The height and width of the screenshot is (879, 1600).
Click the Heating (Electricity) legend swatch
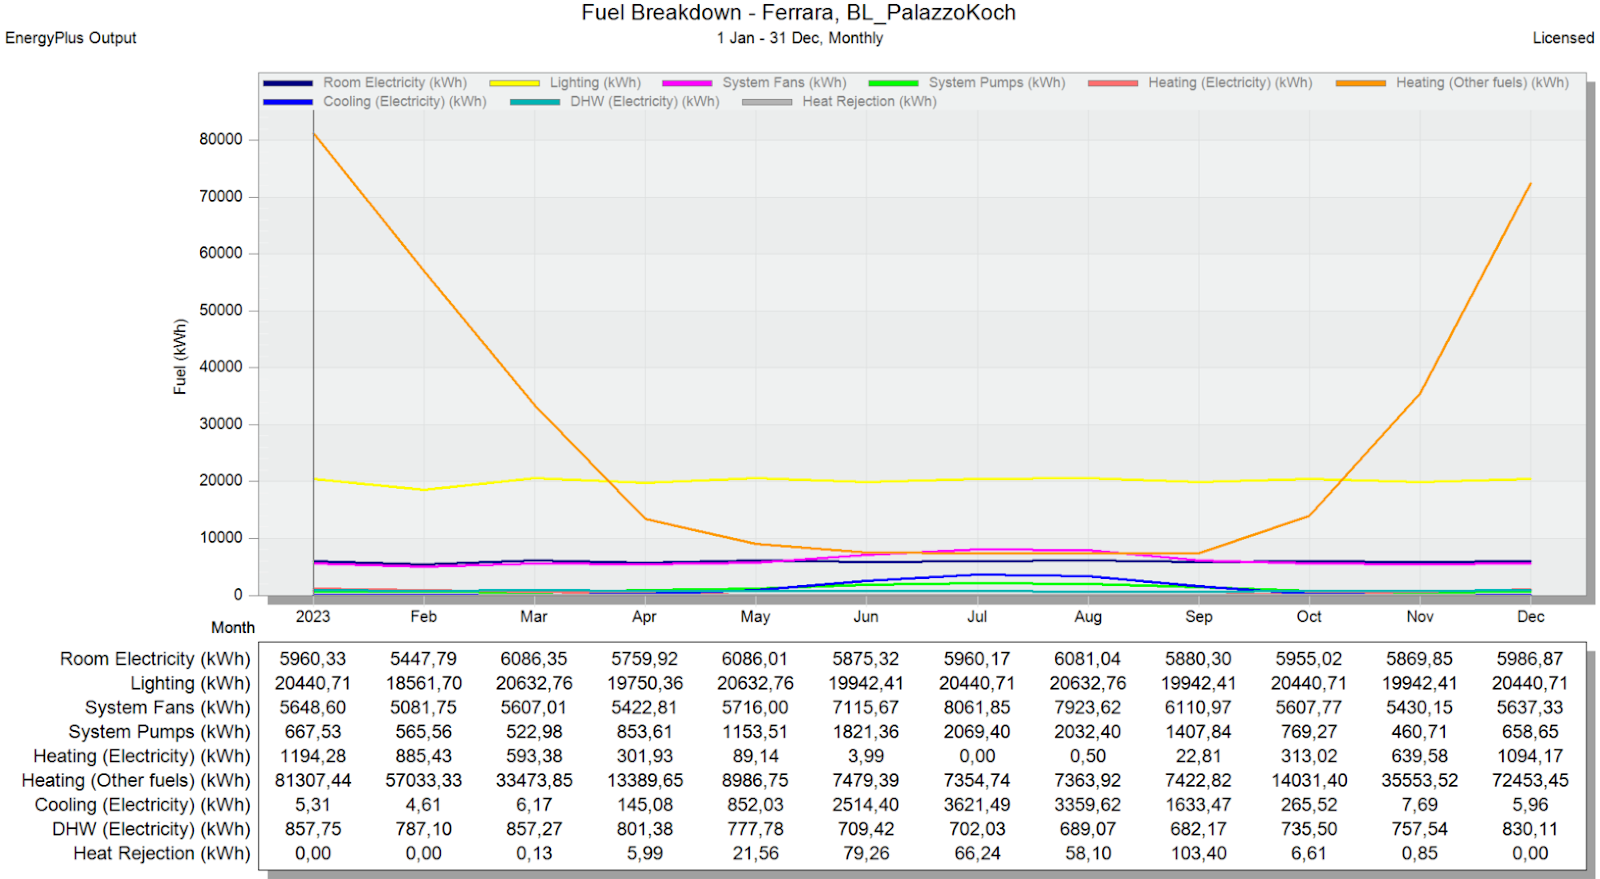pyautogui.click(x=1113, y=83)
